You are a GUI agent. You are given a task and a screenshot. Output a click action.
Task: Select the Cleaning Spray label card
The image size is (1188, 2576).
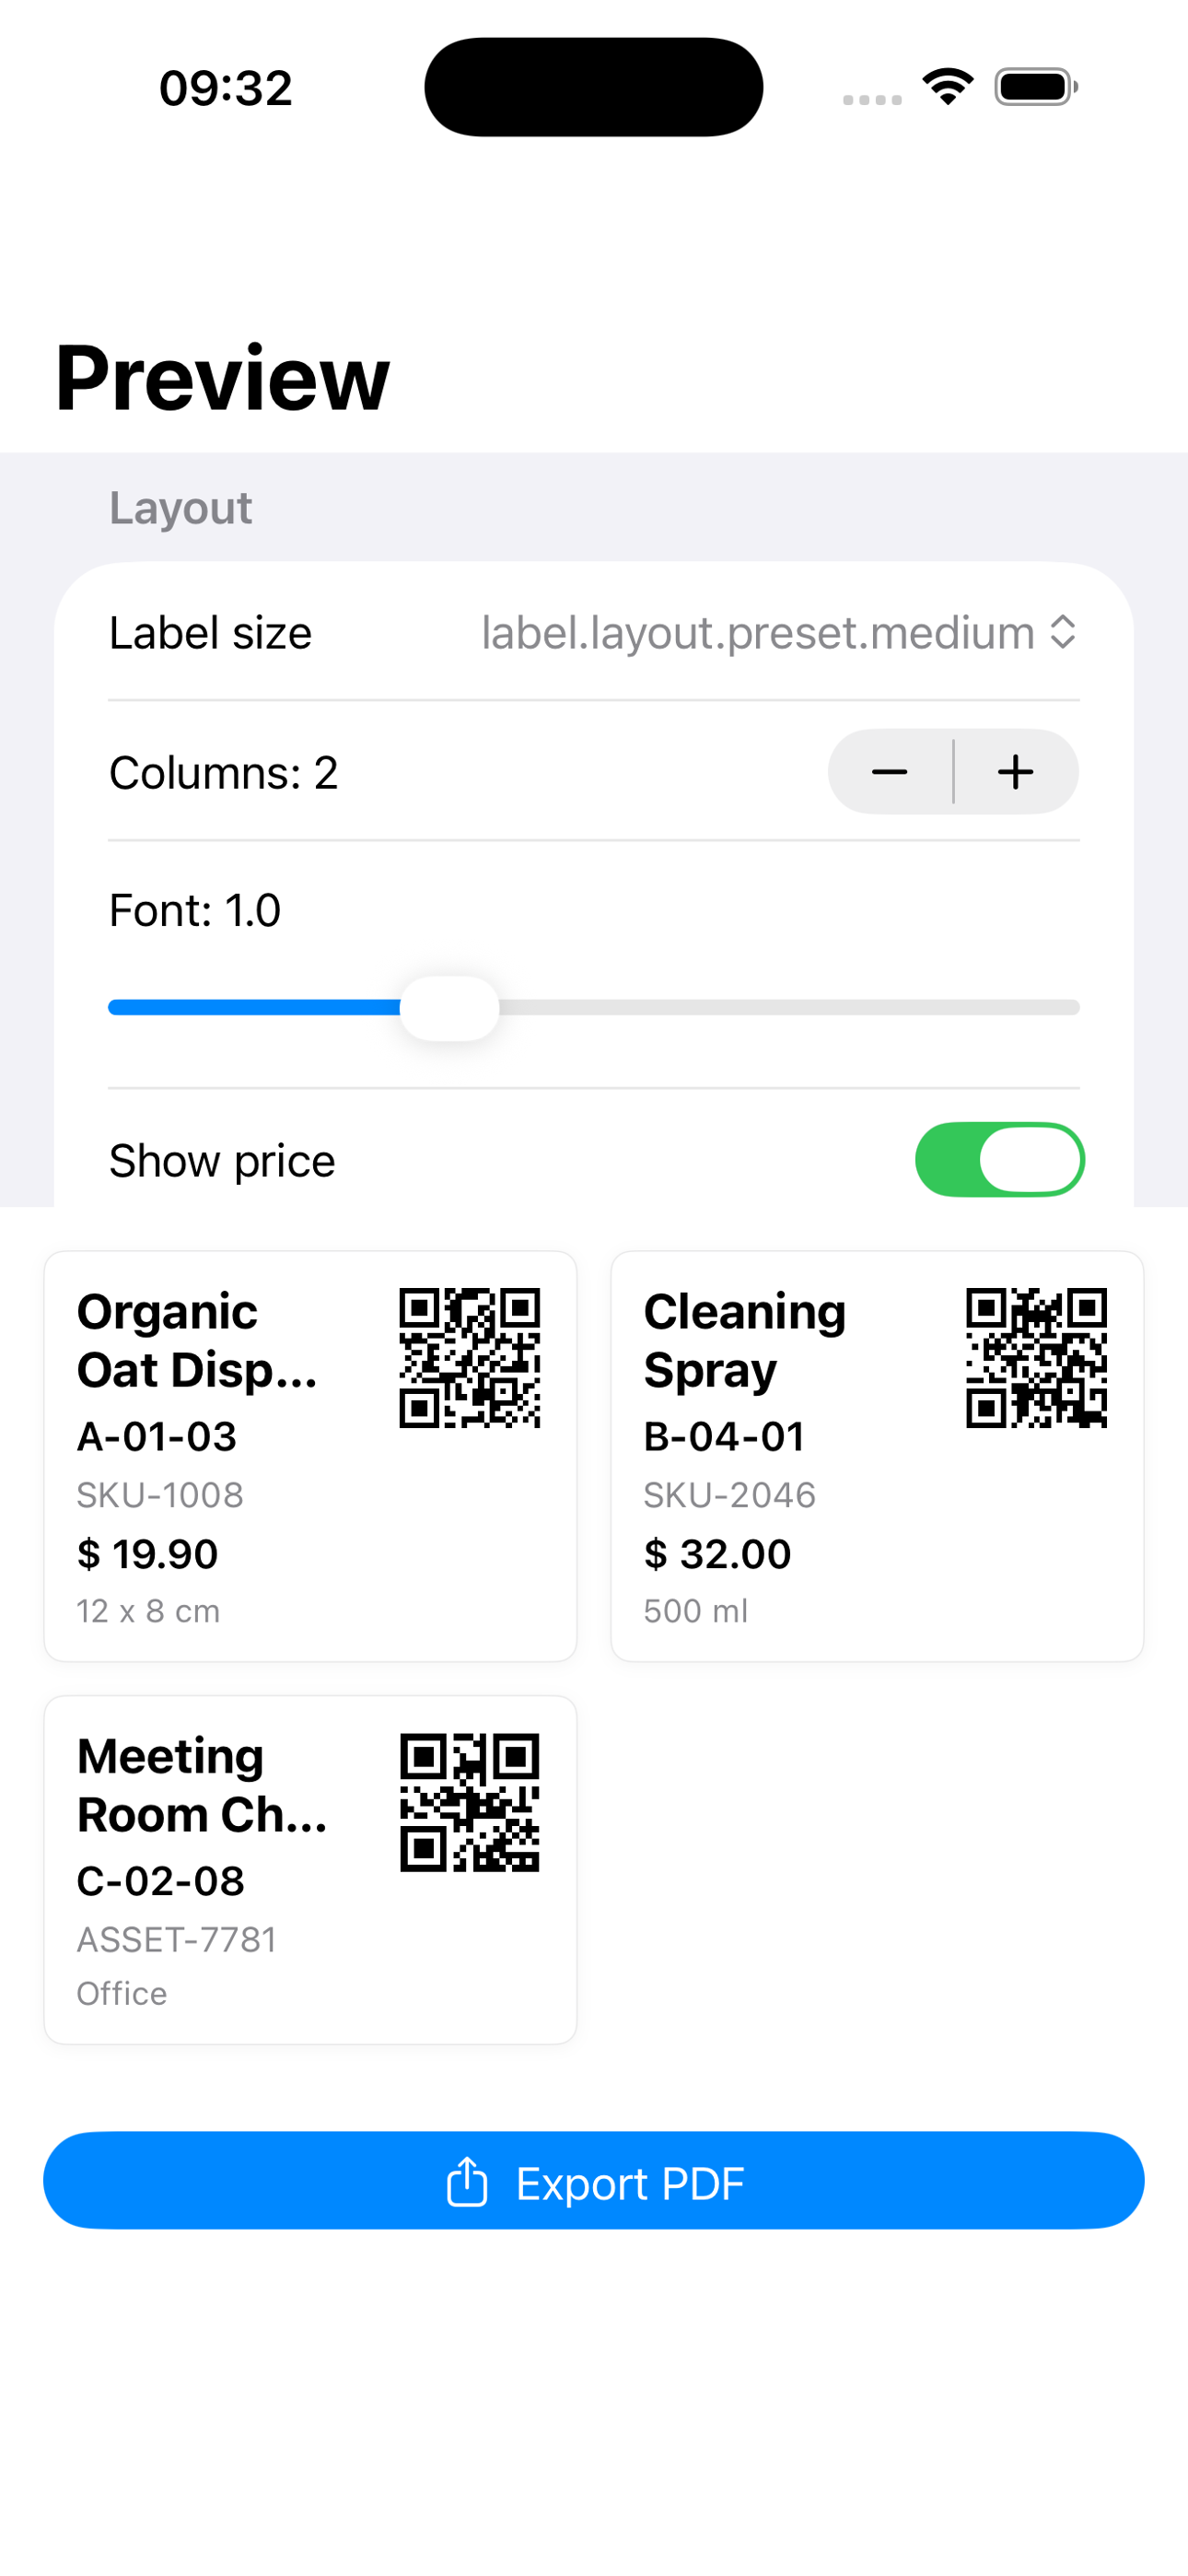pyautogui.click(x=877, y=1456)
